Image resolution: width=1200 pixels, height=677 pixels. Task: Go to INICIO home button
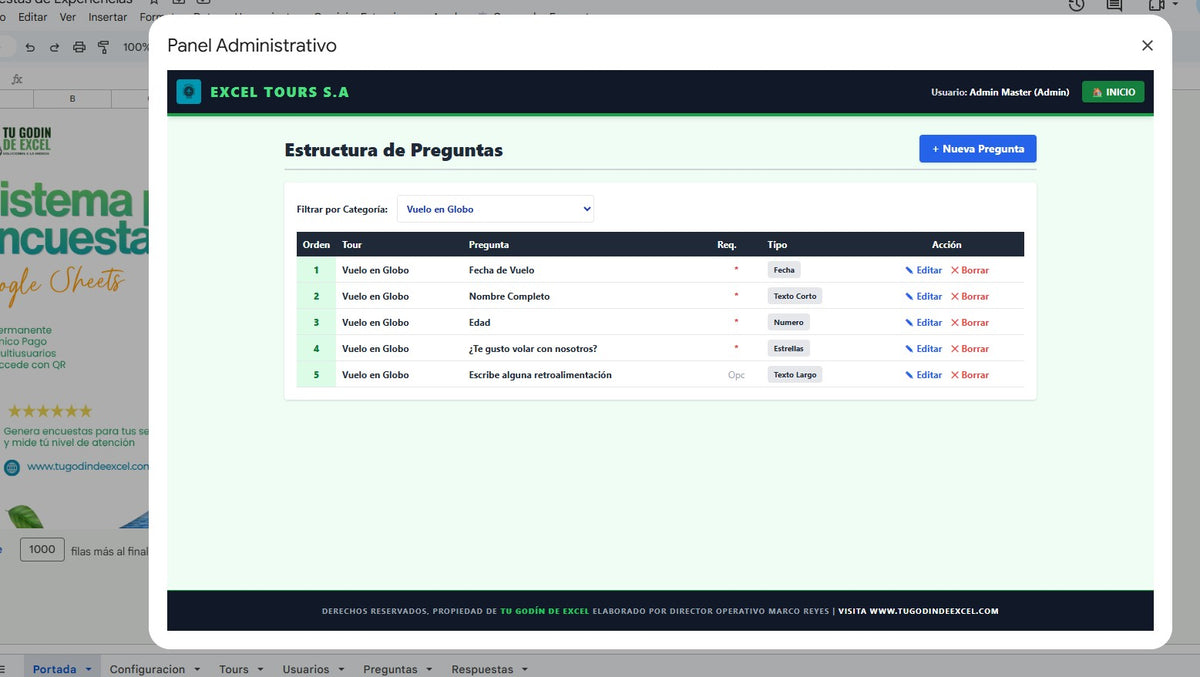(1113, 92)
